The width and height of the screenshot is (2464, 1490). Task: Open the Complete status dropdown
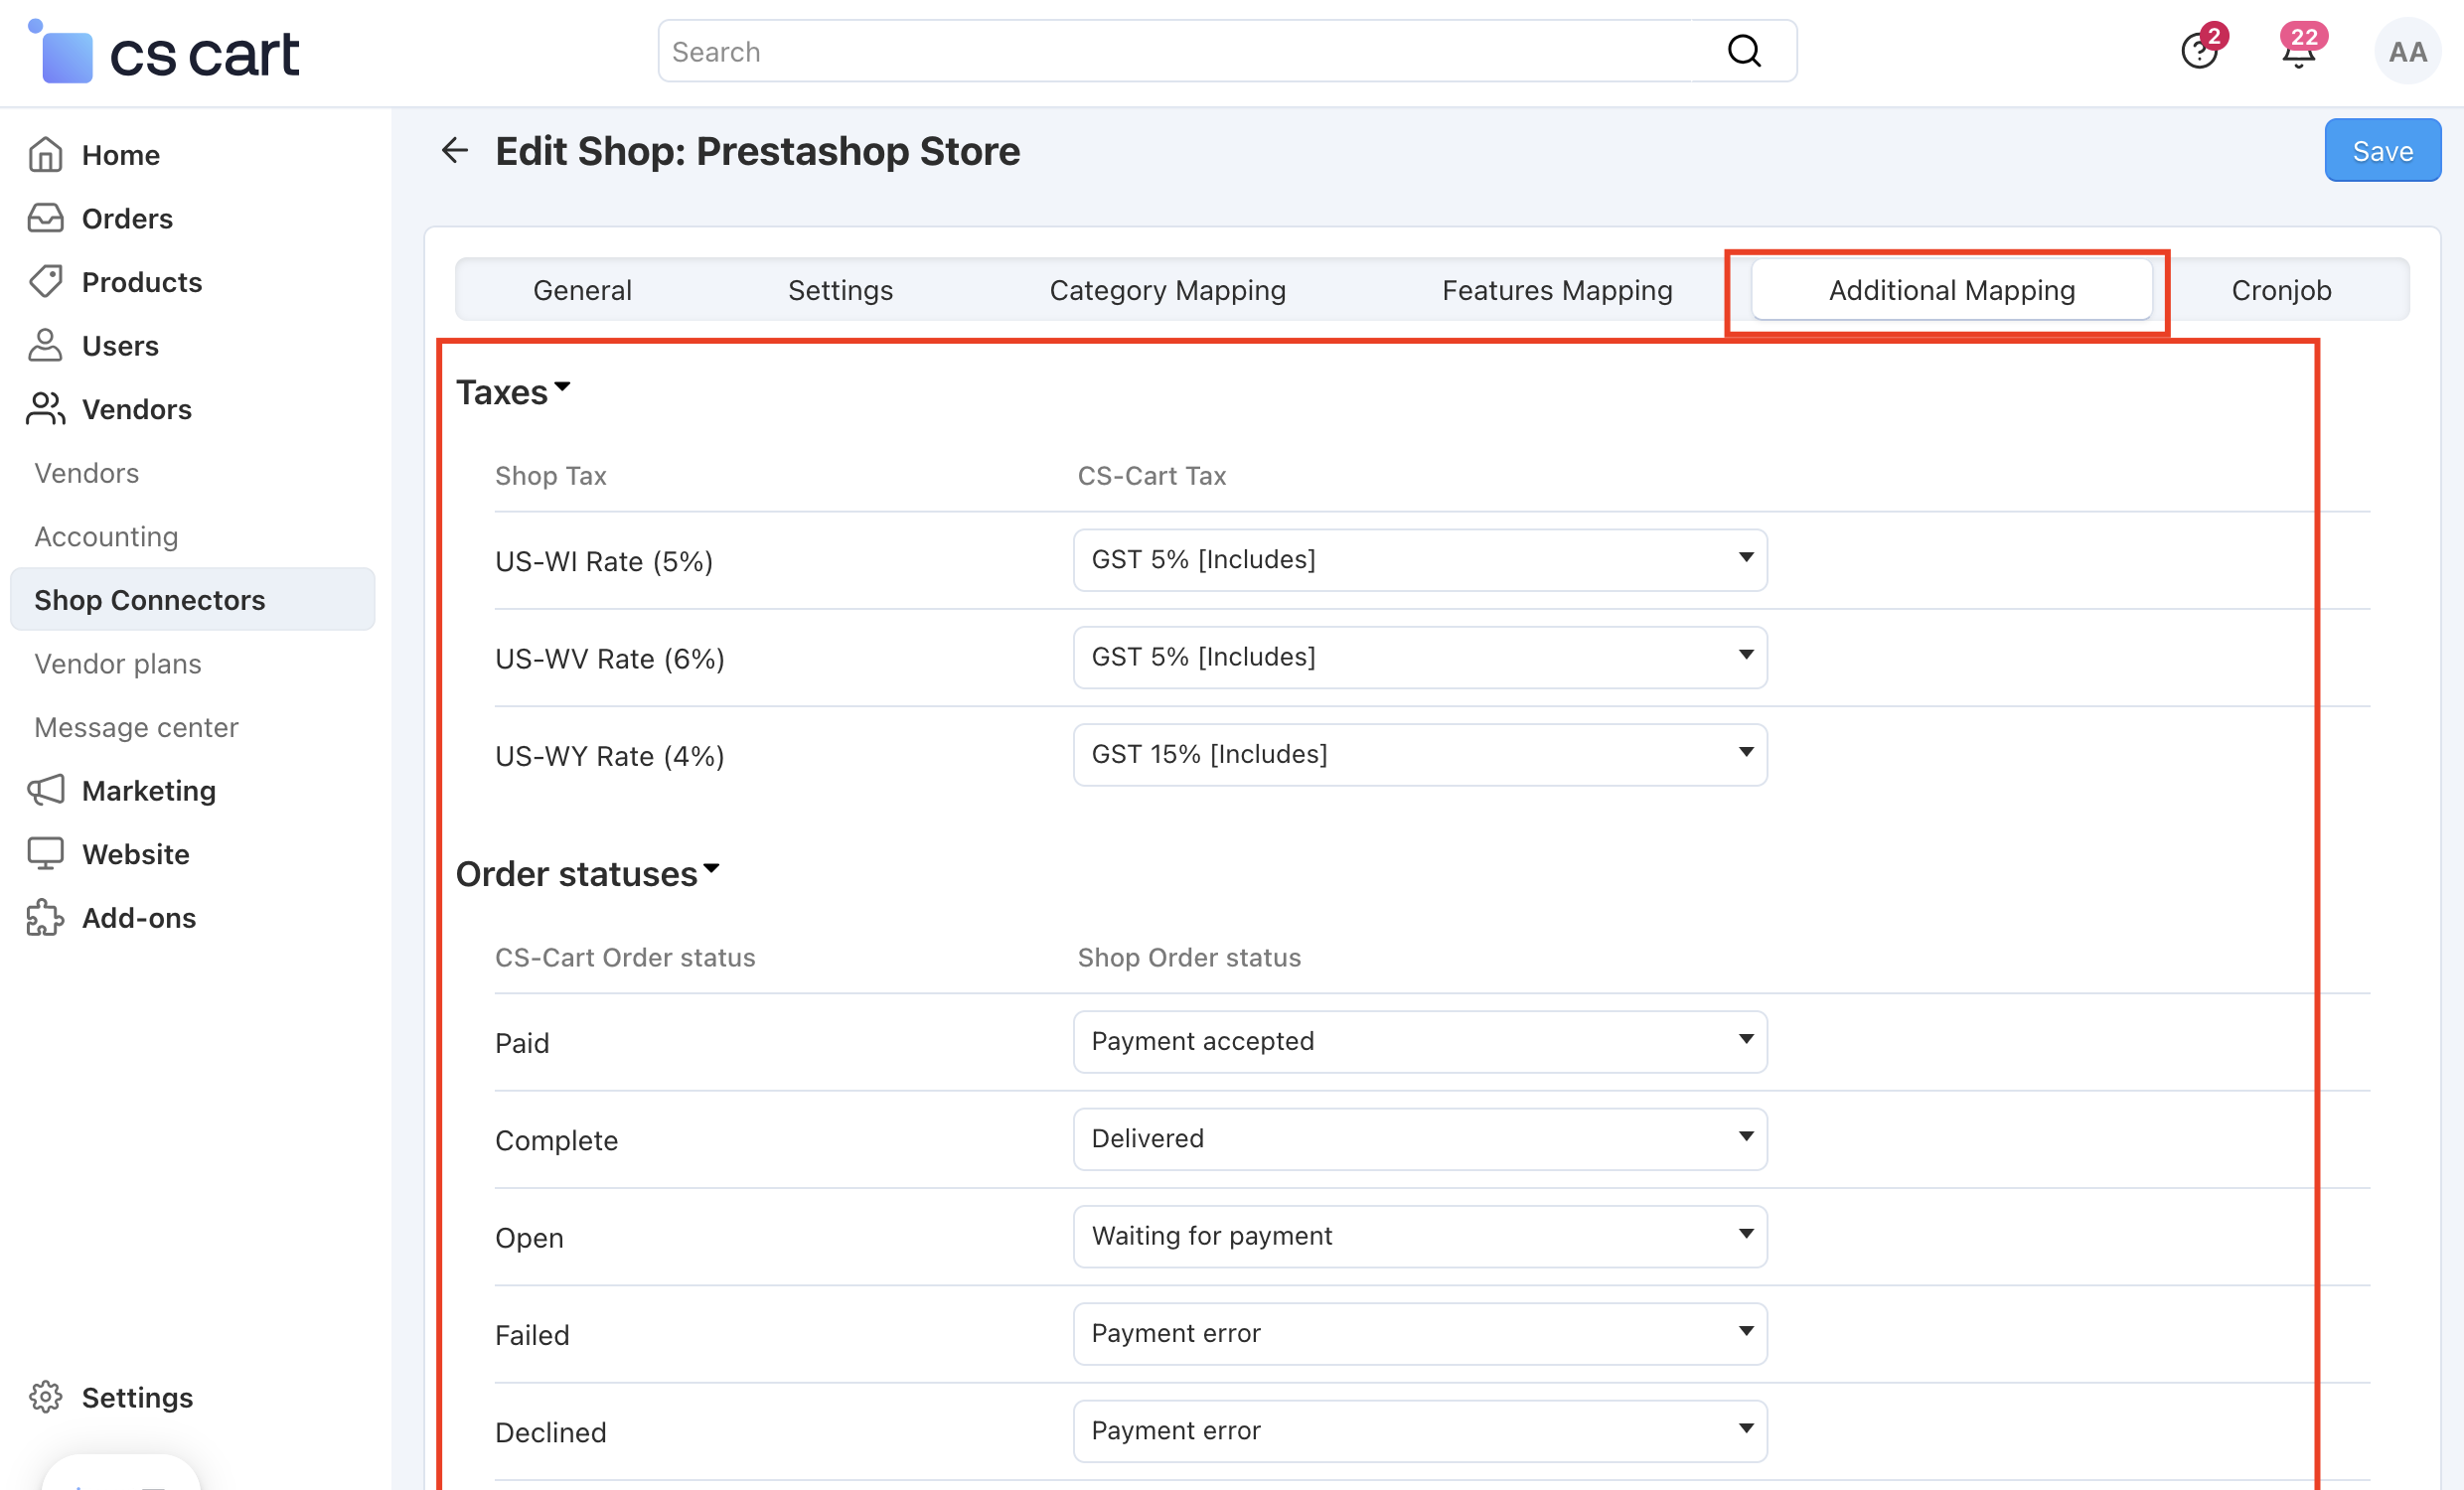[1420, 1138]
